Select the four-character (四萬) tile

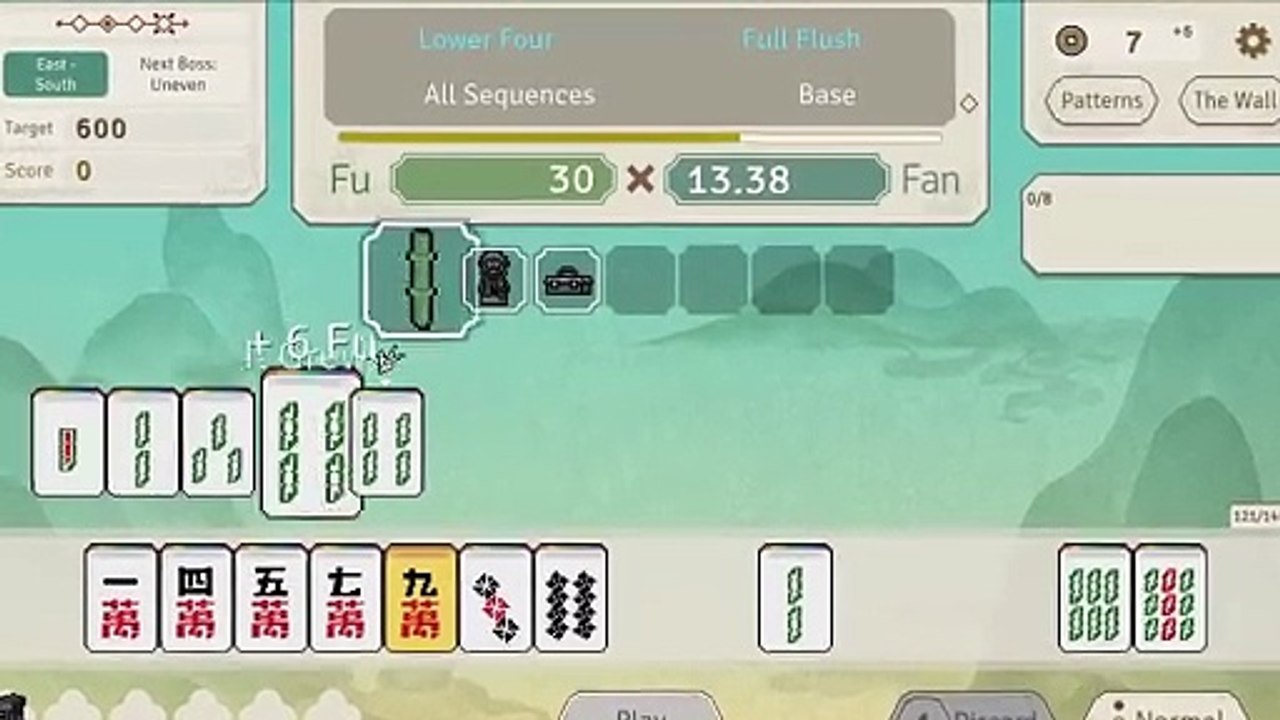pyautogui.click(x=196, y=598)
